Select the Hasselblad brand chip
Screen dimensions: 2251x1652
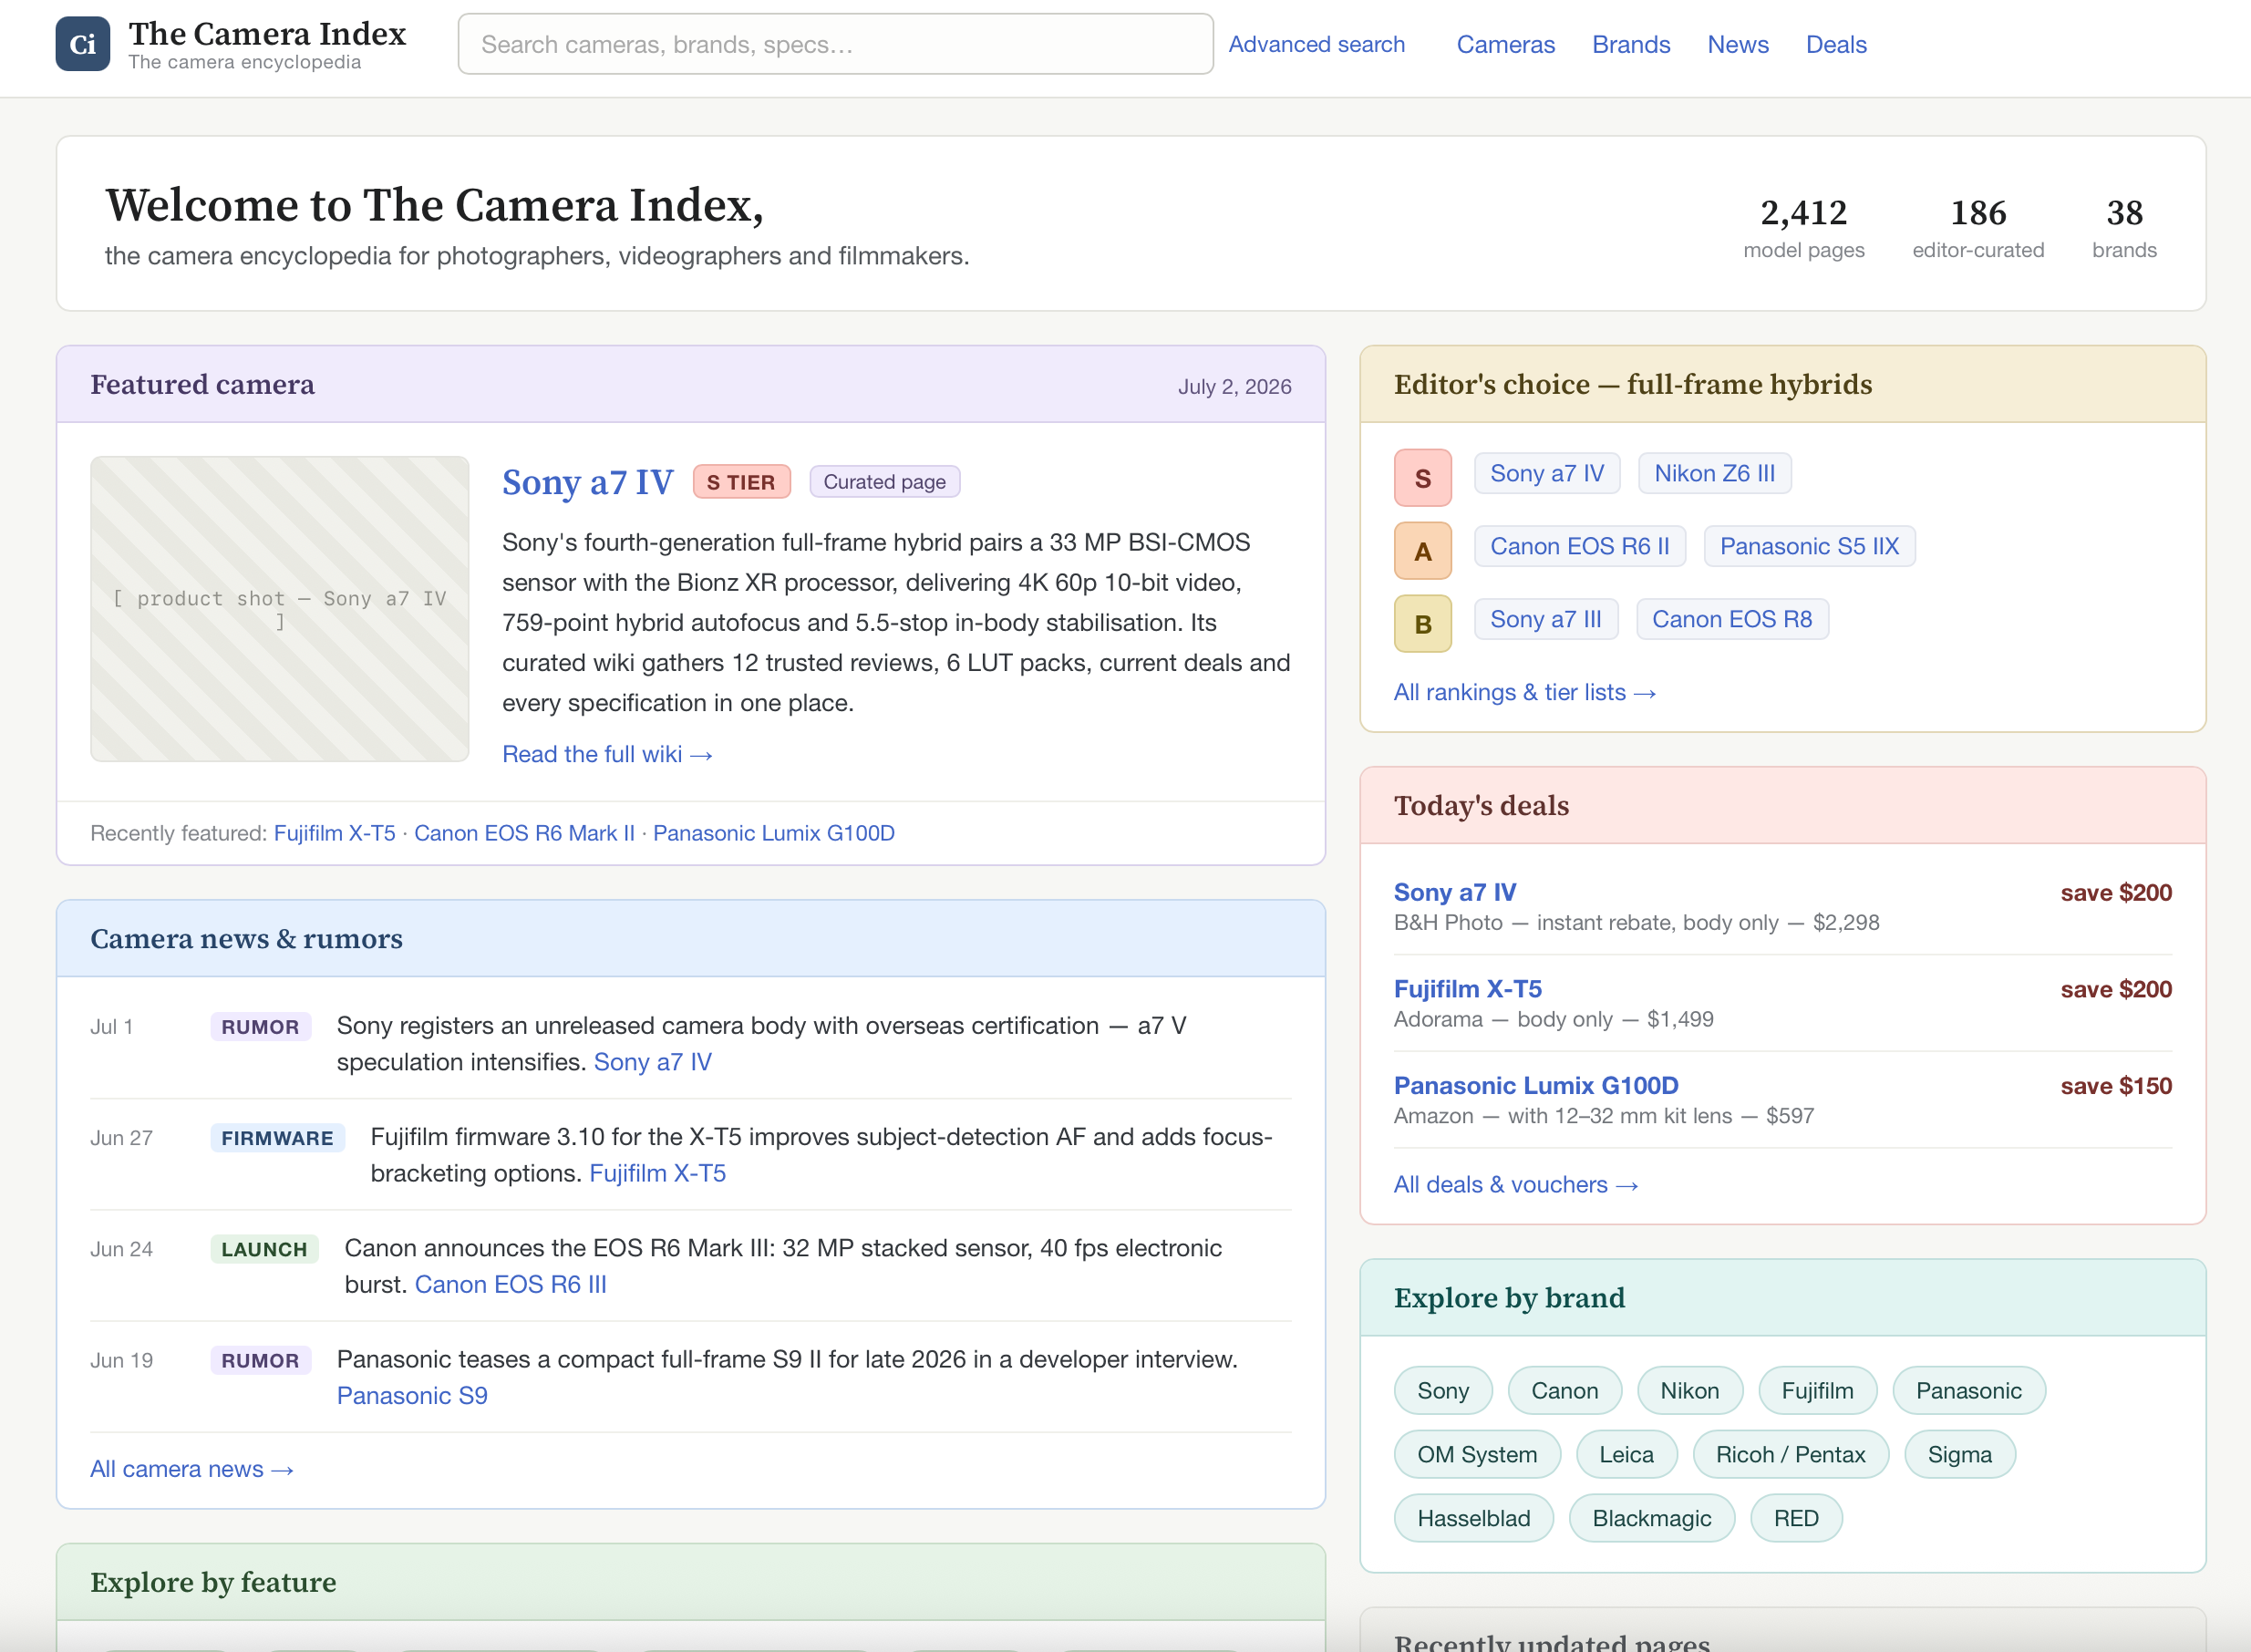coord(1474,1519)
